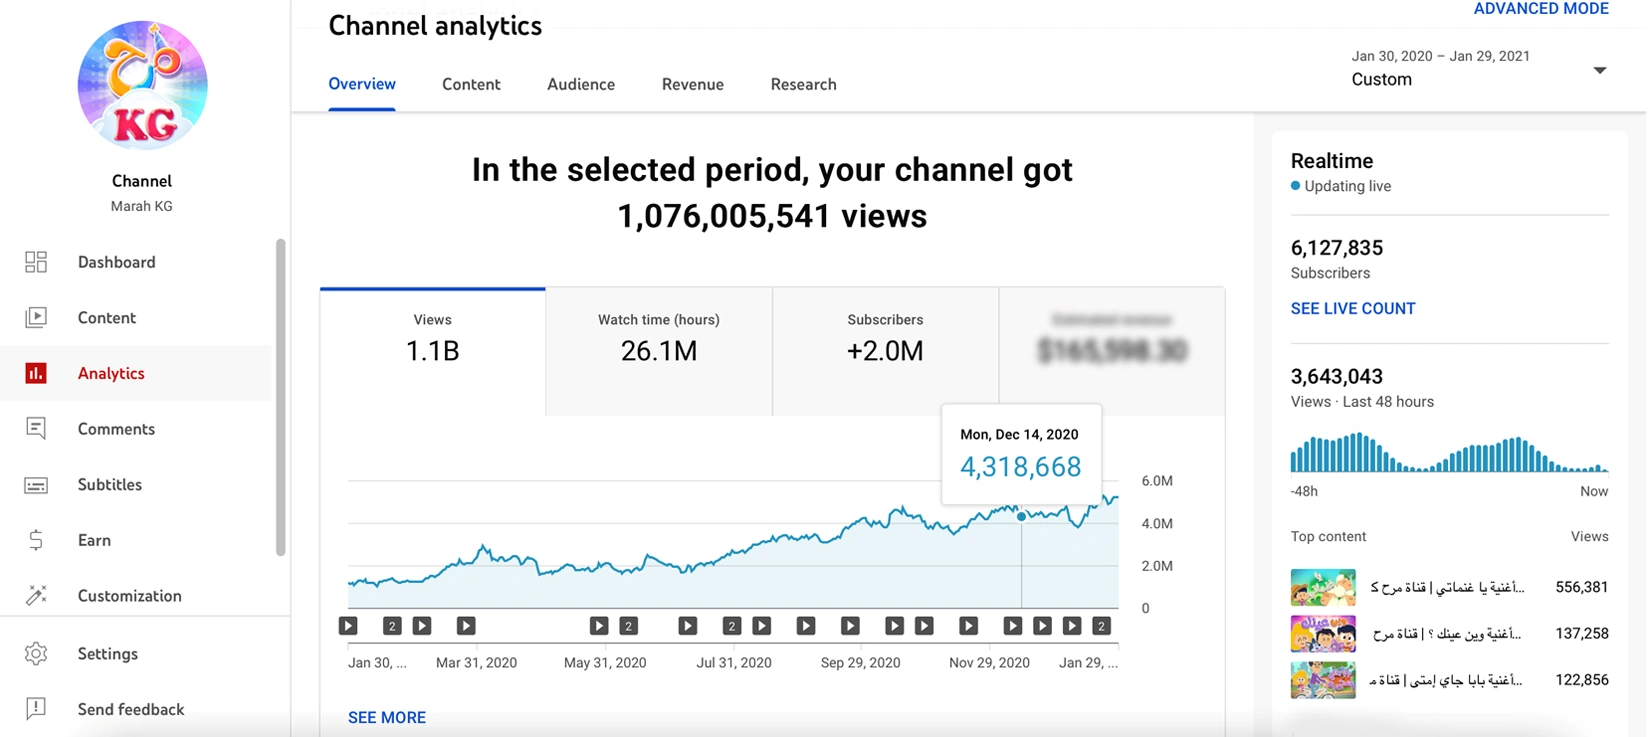This screenshot has width=1650, height=737.
Task: Select the Subscribers +2.0M metric card
Action: point(886,351)
